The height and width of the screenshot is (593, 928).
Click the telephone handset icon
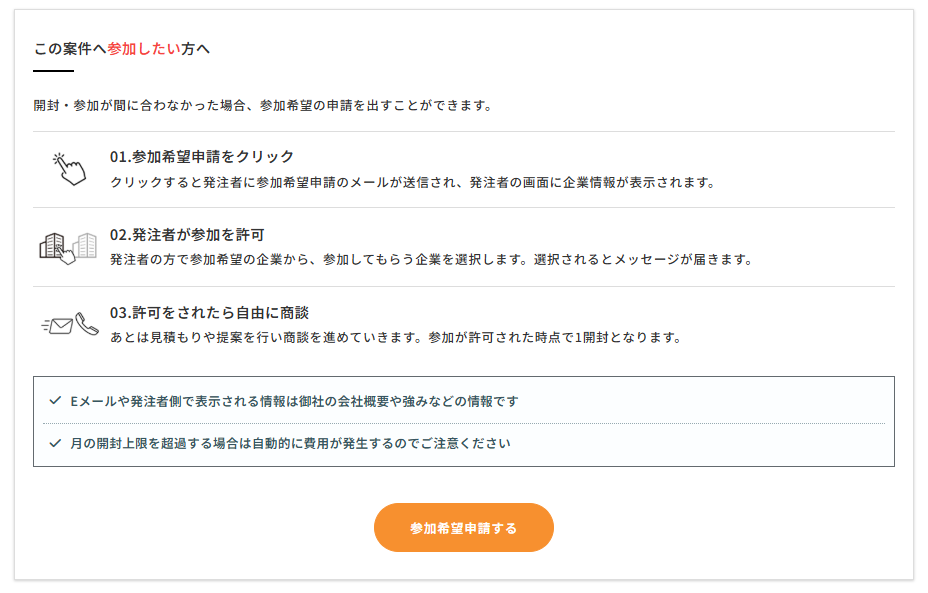tap(87, 323)
